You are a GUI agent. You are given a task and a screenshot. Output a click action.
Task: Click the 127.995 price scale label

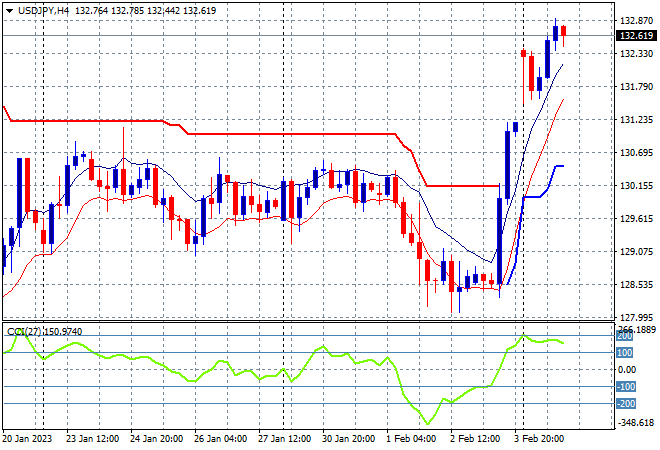point(637,317)
